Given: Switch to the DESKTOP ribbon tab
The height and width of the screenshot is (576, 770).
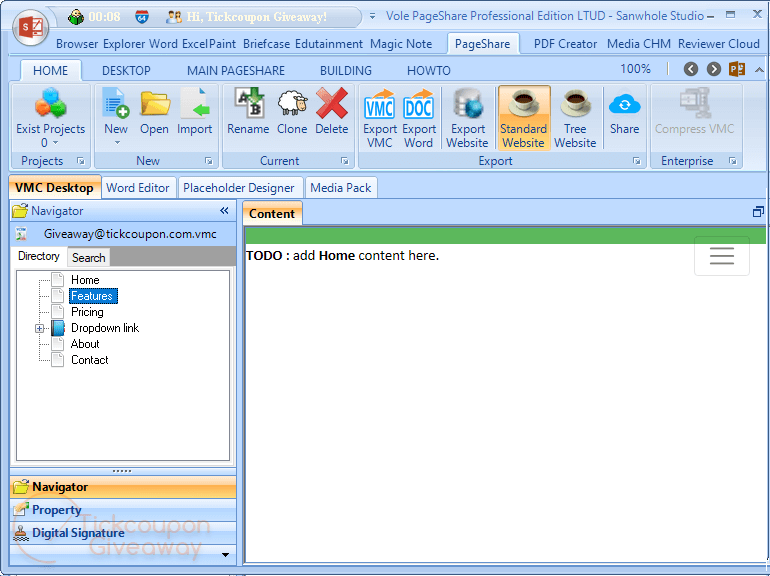Looking at the screenshot, I should [126, 71].
